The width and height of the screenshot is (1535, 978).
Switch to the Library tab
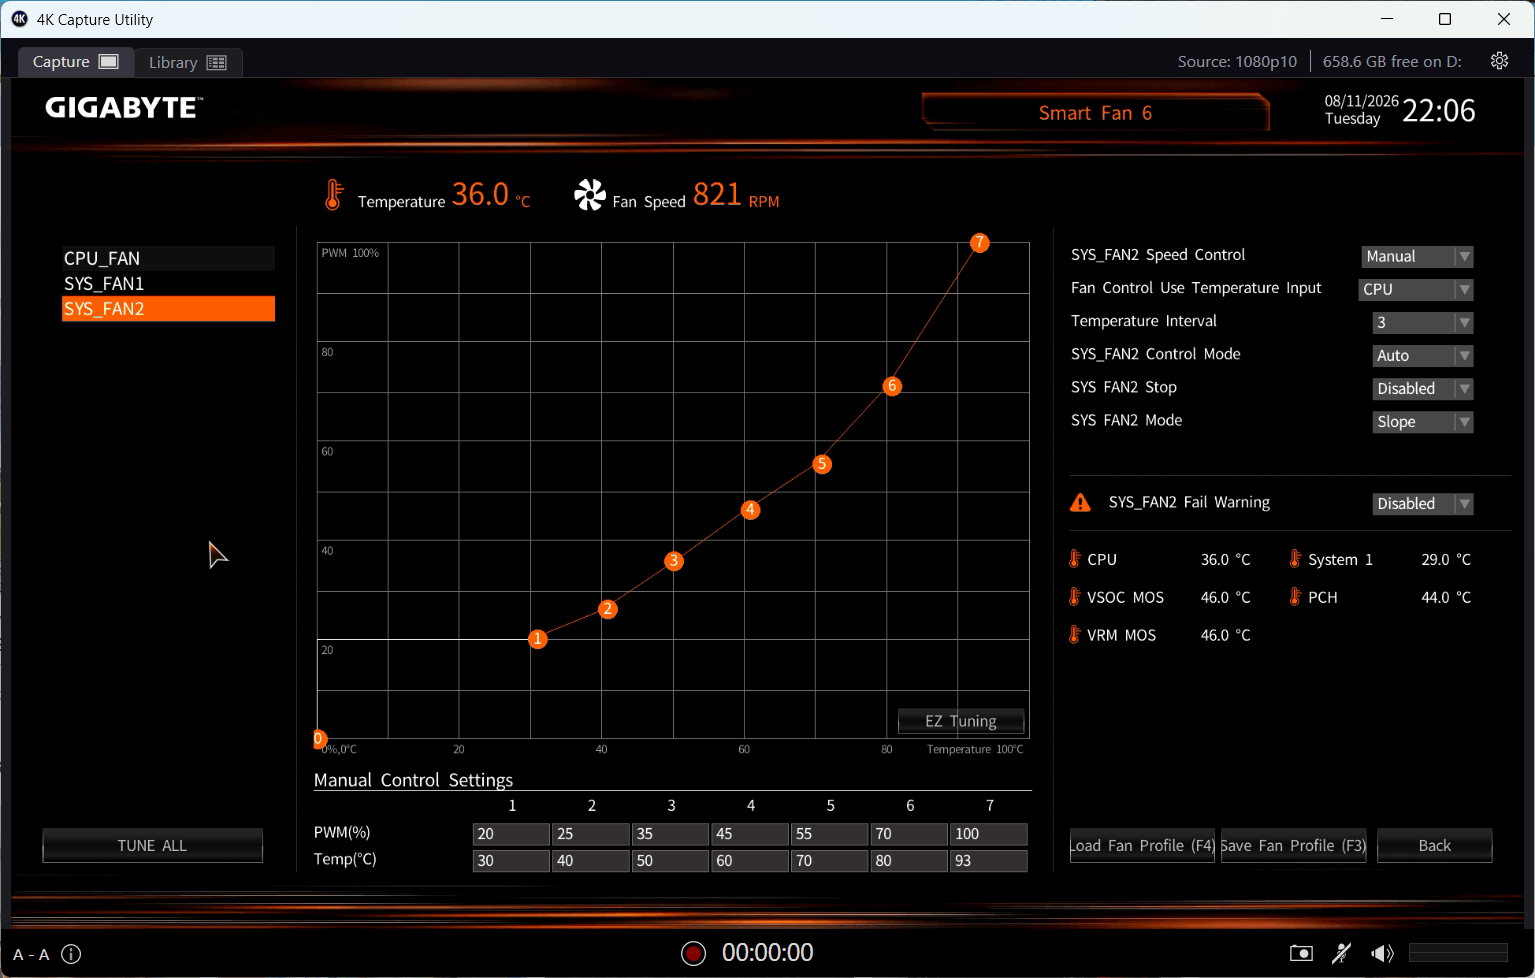click(188, 62)
